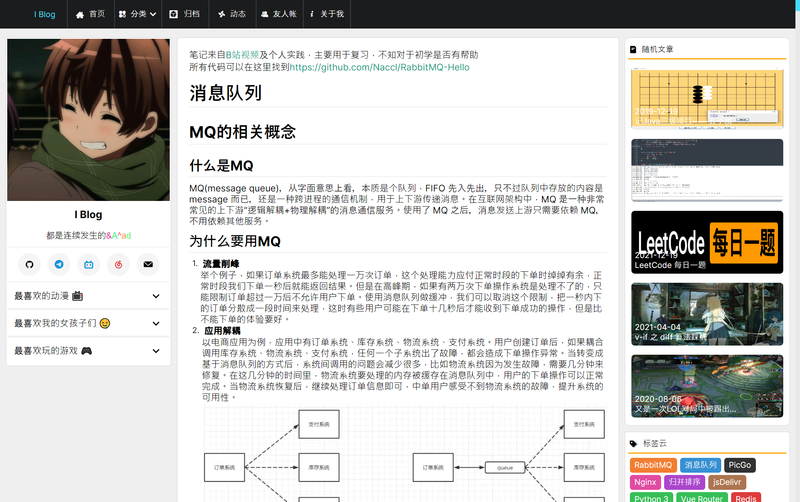Viewport: 800px width, 502px height.
Task: Click the 随机文章 book icon
Action: (x=633, y=49)
